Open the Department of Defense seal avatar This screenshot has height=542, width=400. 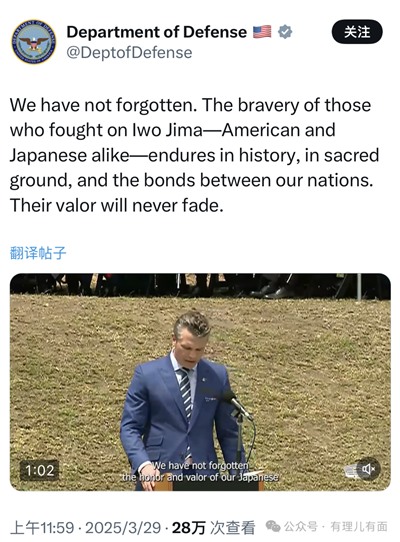click(x=34, y=41)
